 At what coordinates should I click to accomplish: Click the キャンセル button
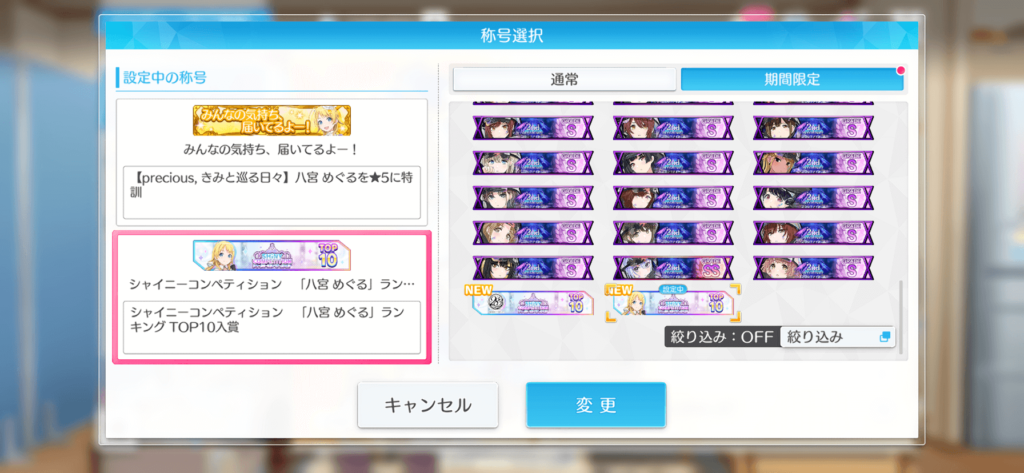click(x=428, y=405)
